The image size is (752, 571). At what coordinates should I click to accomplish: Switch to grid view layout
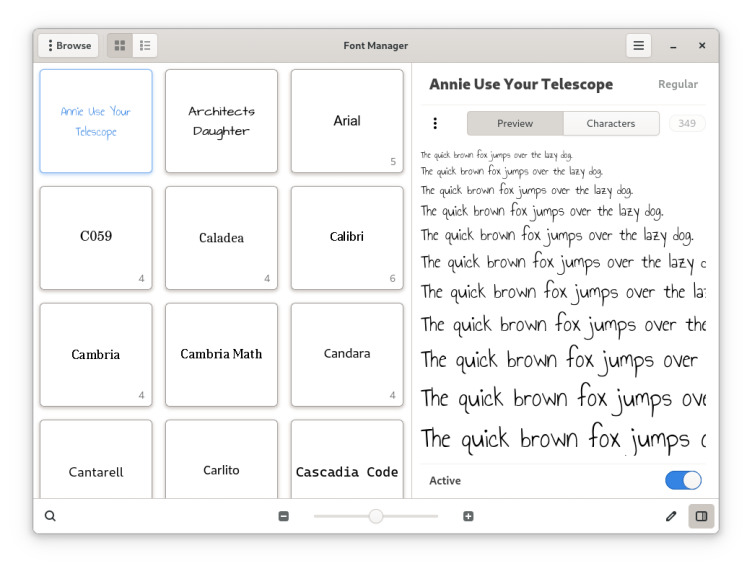click(x=120, y=46)
